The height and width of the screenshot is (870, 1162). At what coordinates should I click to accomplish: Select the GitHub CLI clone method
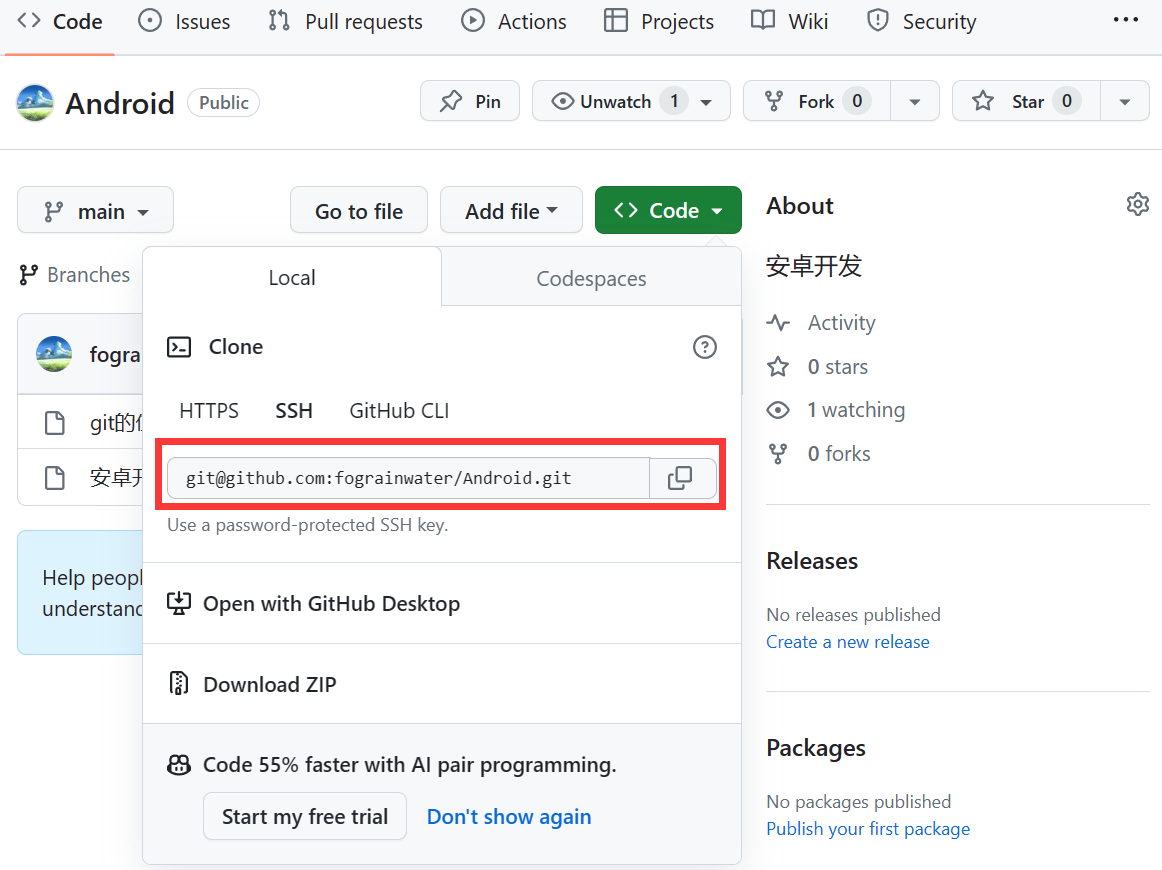(x=399, y=411)
